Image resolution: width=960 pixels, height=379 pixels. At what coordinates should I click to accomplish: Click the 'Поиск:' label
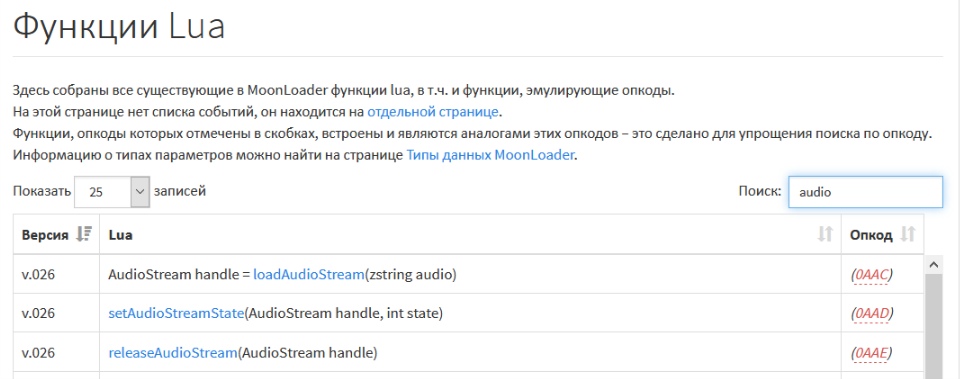(760, 192)
